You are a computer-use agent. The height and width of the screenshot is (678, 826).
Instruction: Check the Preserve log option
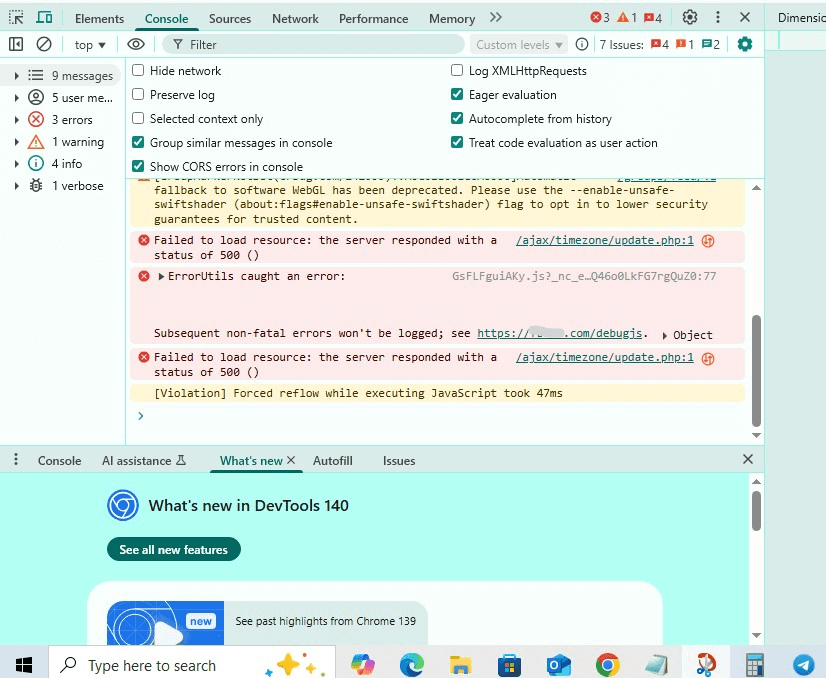[139, 95]
